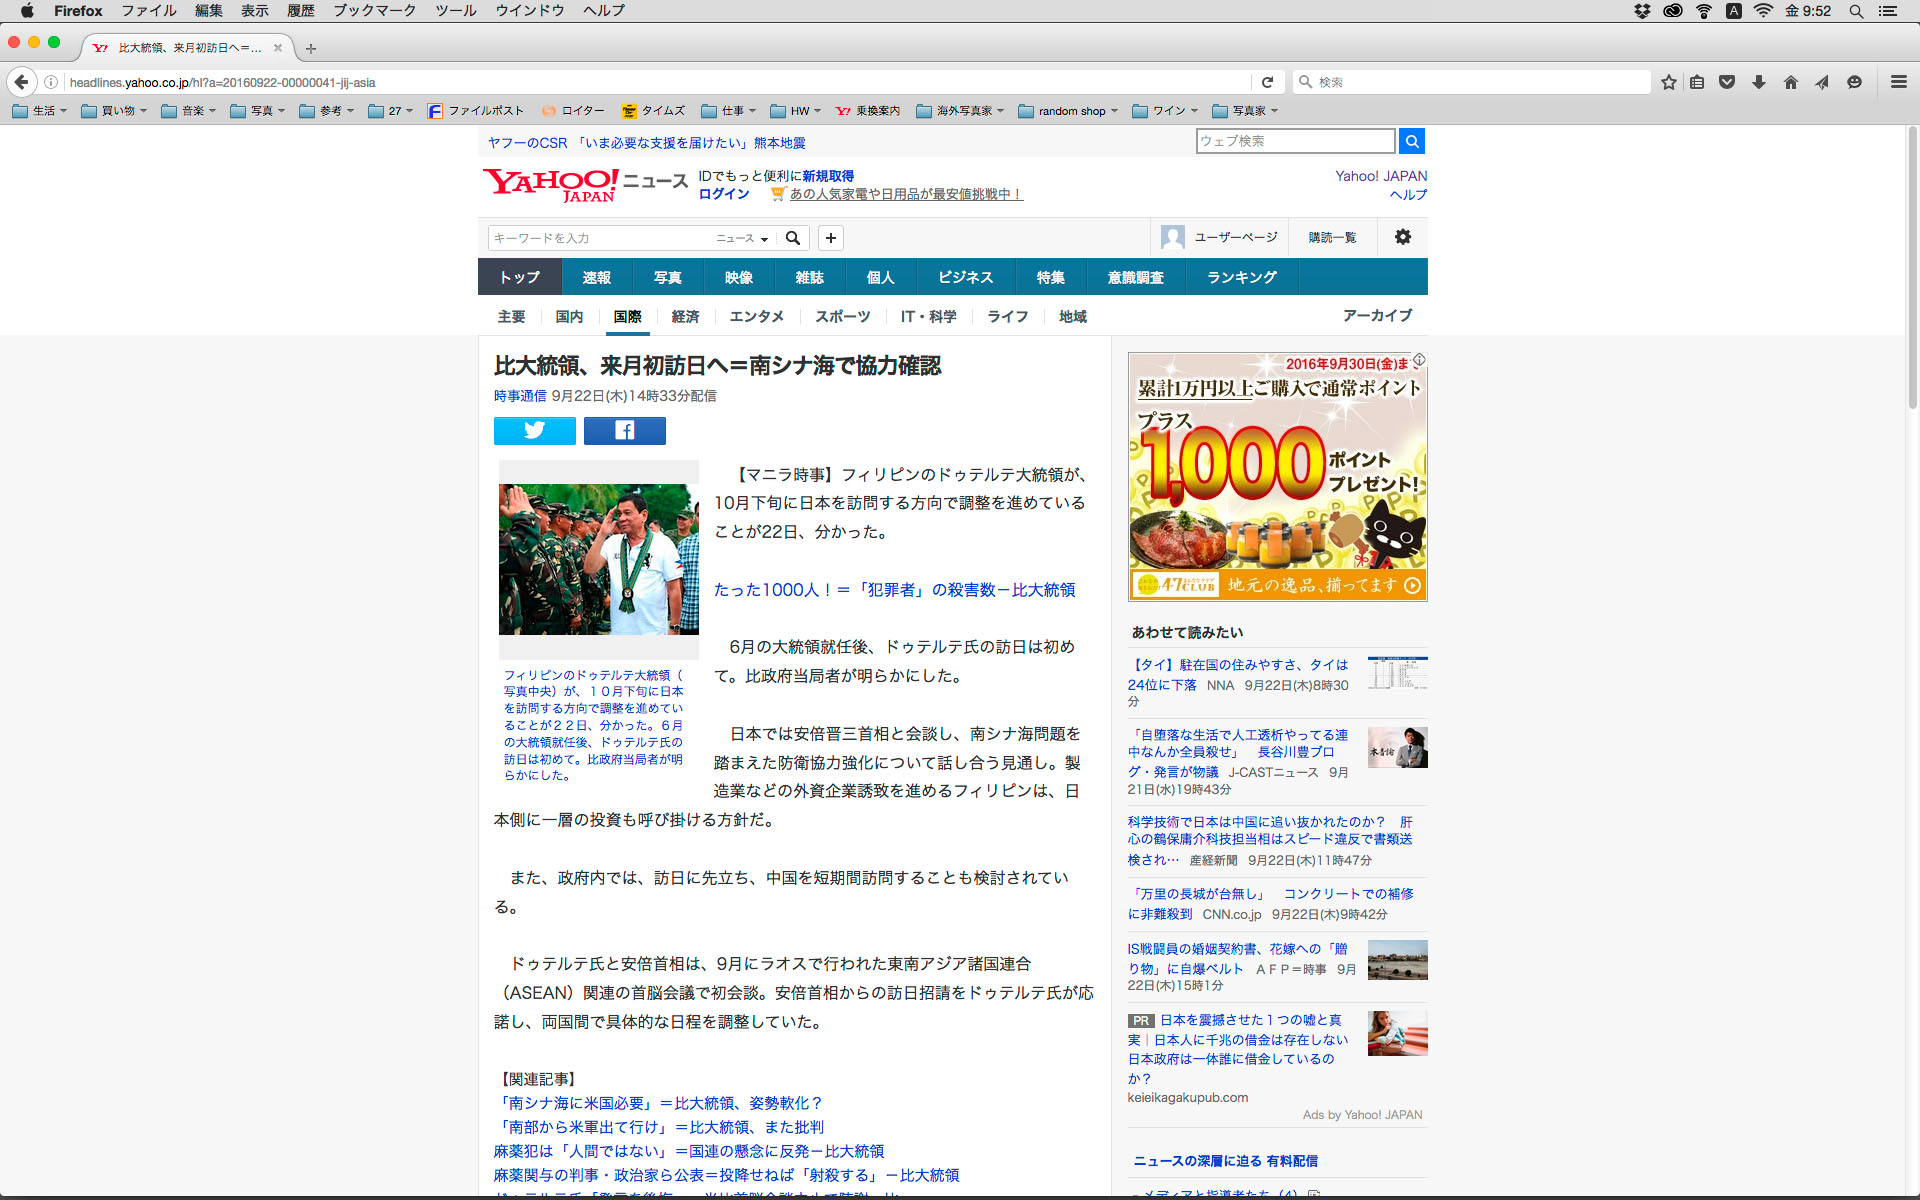Select the 経済 category tab
This screenshot has width=1920, height=1200.
(x=685, y=316)
